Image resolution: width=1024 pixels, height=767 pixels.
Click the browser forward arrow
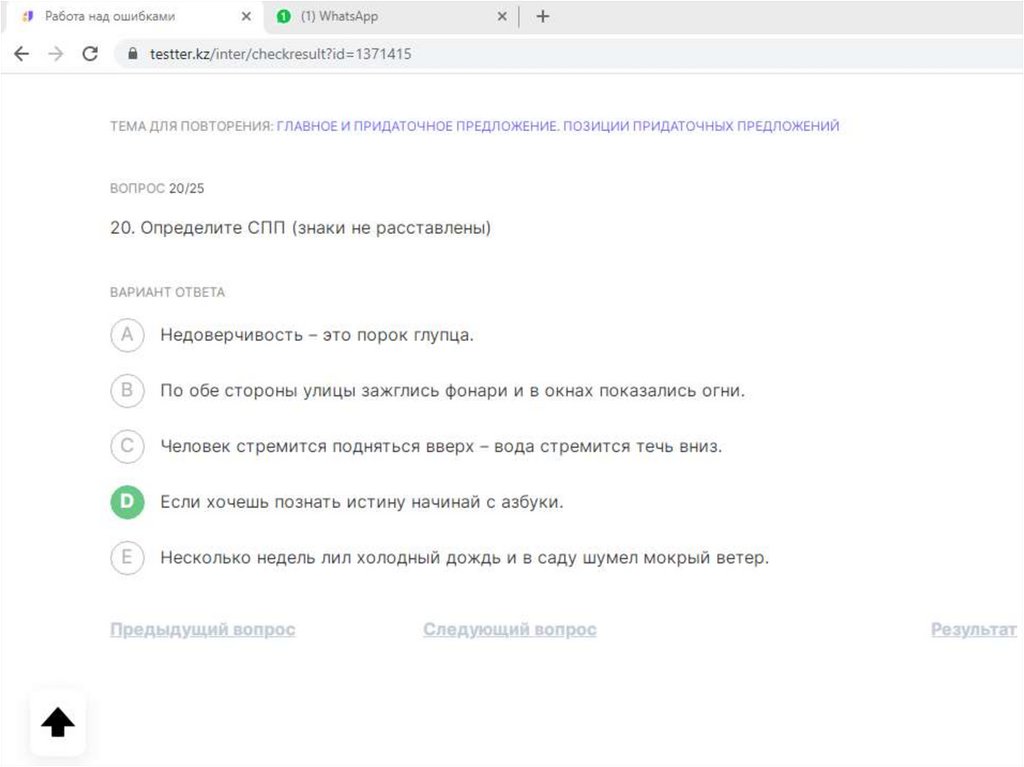56,54
